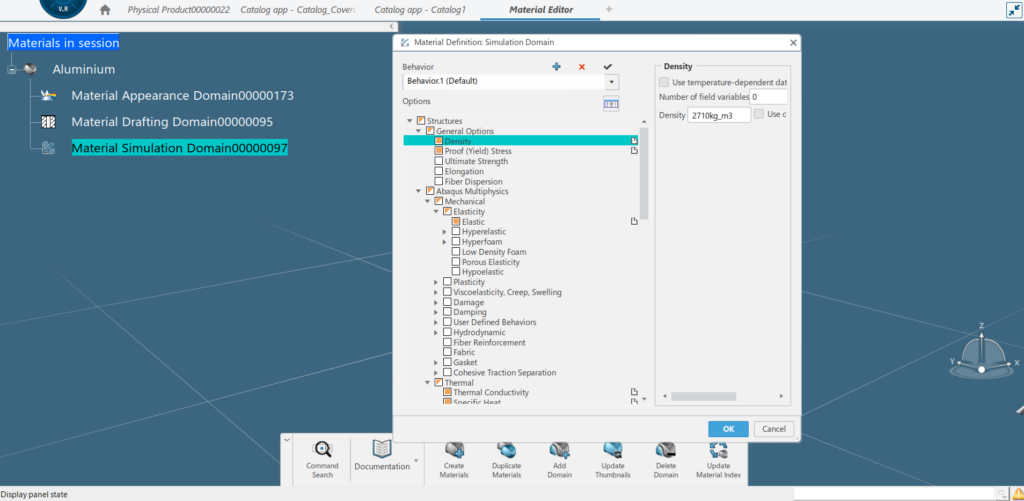
Task: Click the Density value input field
Action: 719,115
